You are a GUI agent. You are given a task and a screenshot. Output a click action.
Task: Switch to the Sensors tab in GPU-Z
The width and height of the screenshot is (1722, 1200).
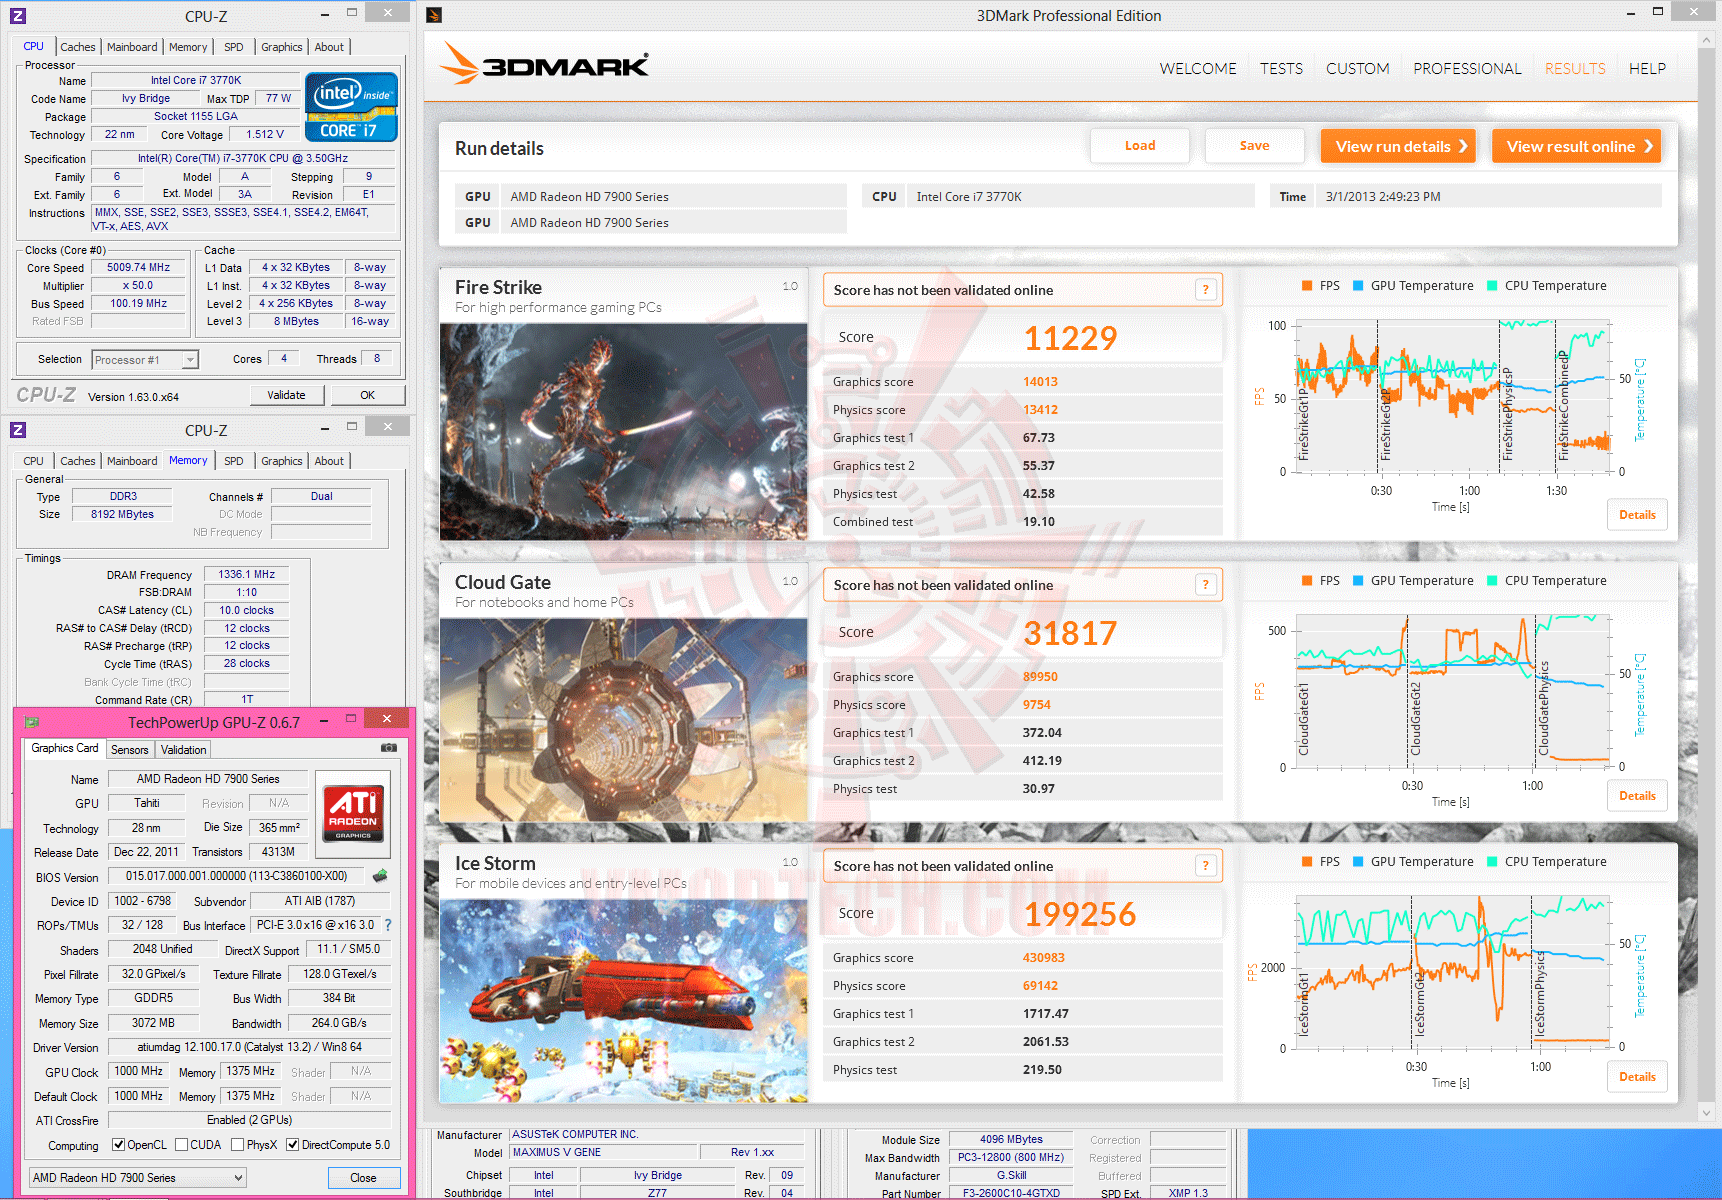click(x=129, y=750)
